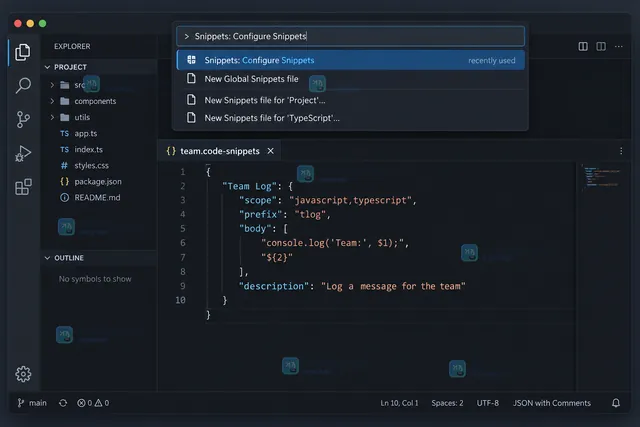
Task: Click the main branch indicator
Action: click(x=32, y=403)
